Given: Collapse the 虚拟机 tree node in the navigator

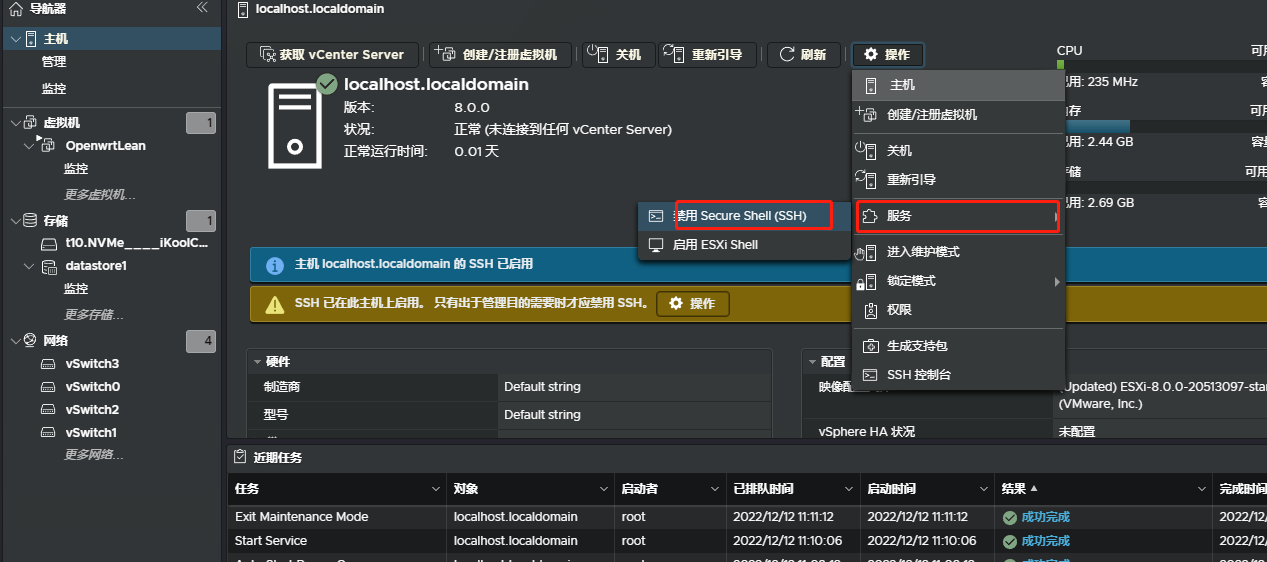Looking at the screenshot, I should click(15, 123).
